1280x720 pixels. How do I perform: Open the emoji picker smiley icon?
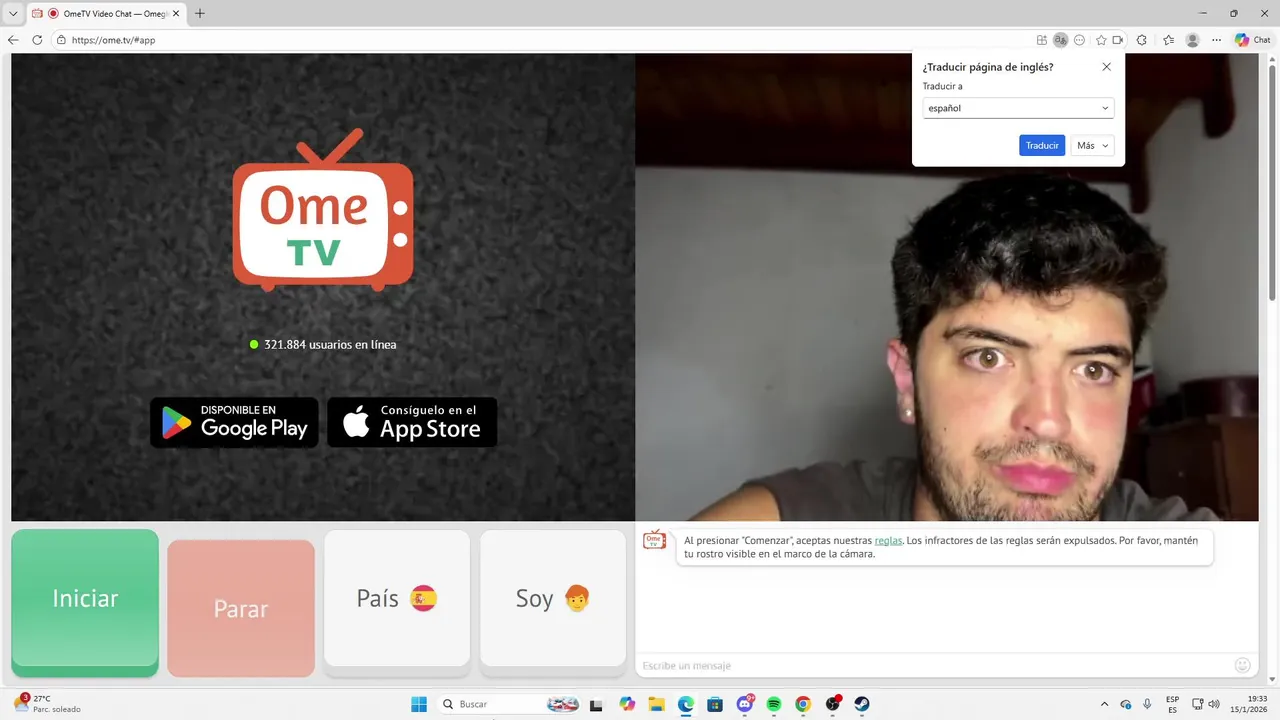1243,665
